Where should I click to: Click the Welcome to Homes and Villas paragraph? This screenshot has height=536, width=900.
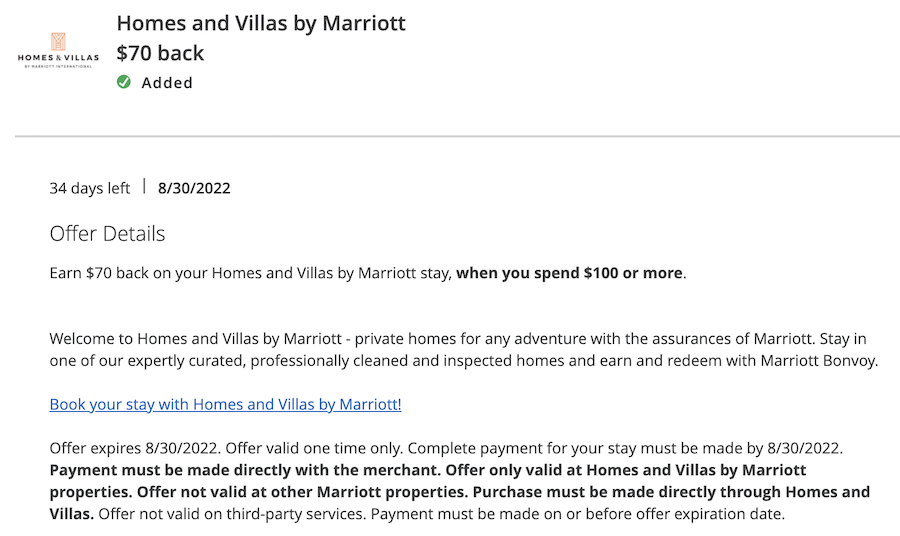coord(464,349)
